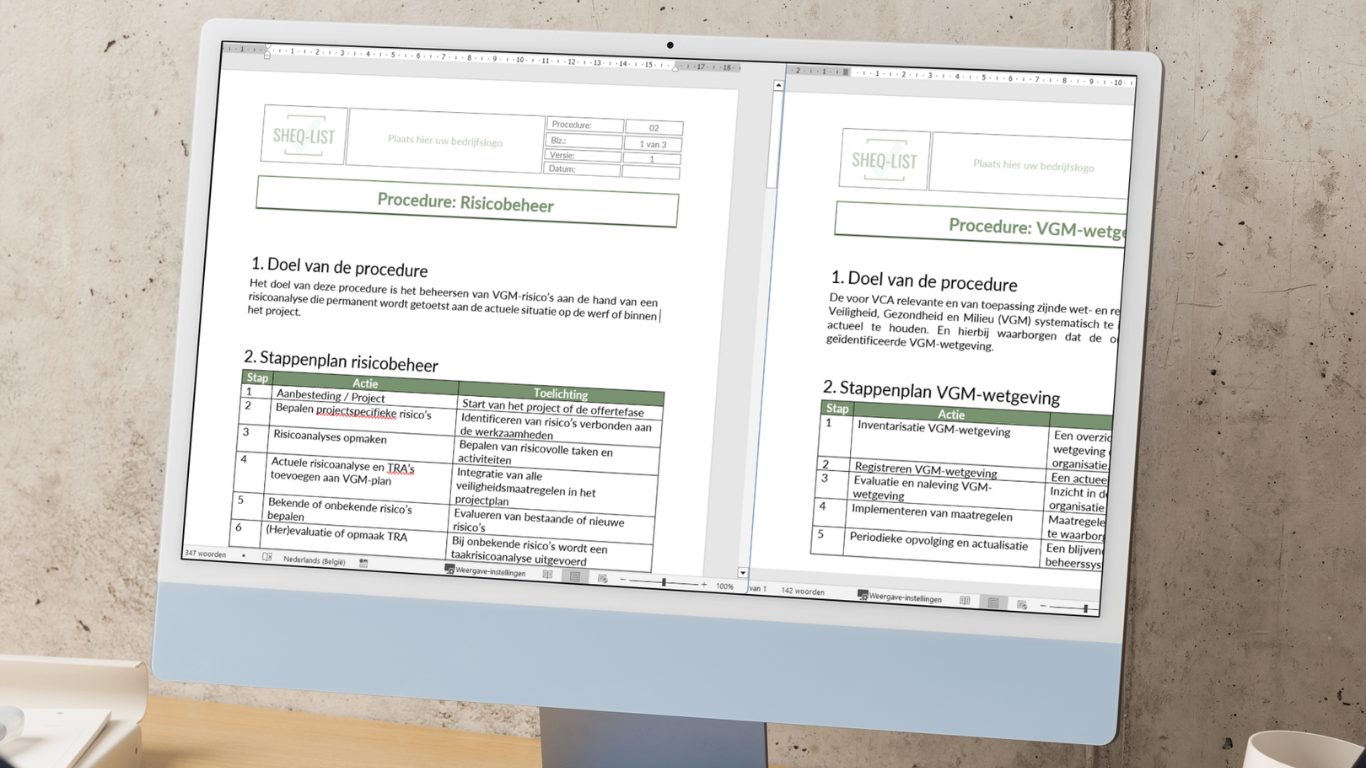Click scroll-up arrow of left document

(x=779, y=86)
